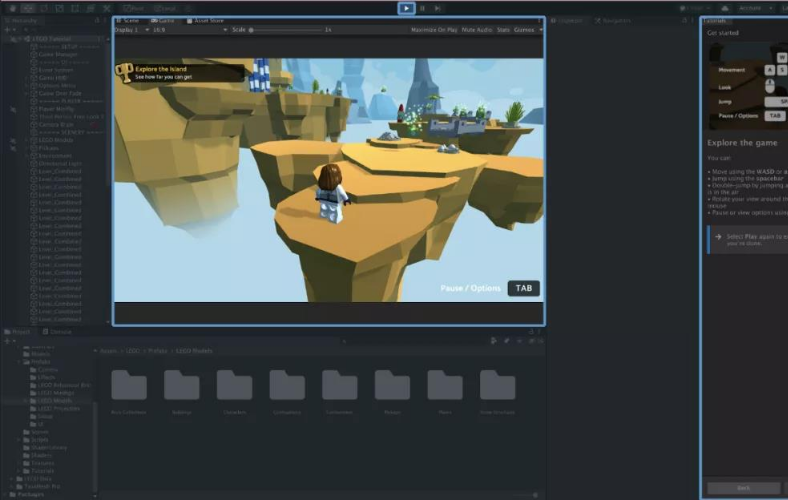Click the Pause button in the toolbar
This screenshot has width=788, height=500.
click(422, 8)
